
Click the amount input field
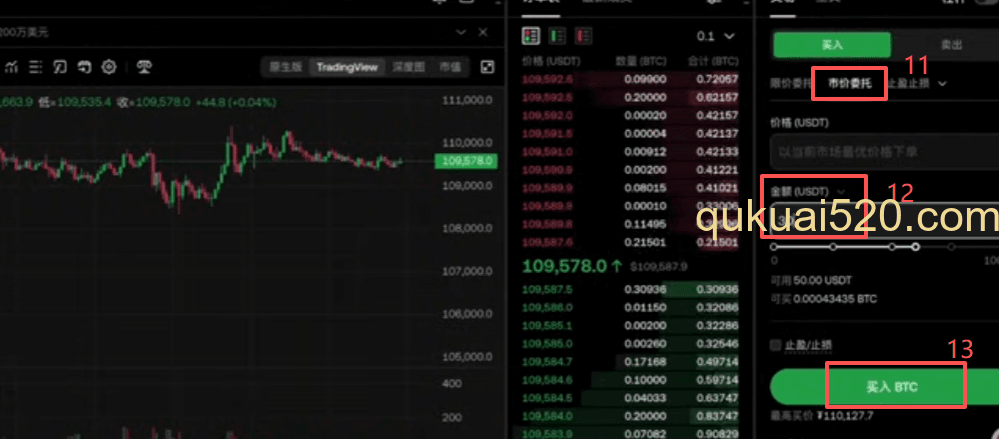pos(884,219)
